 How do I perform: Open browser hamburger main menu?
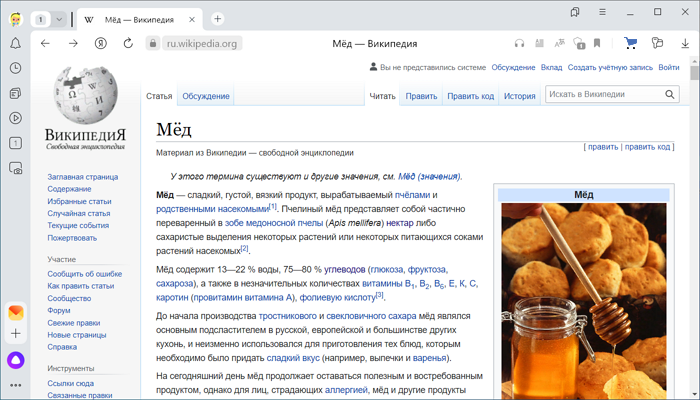602,12
